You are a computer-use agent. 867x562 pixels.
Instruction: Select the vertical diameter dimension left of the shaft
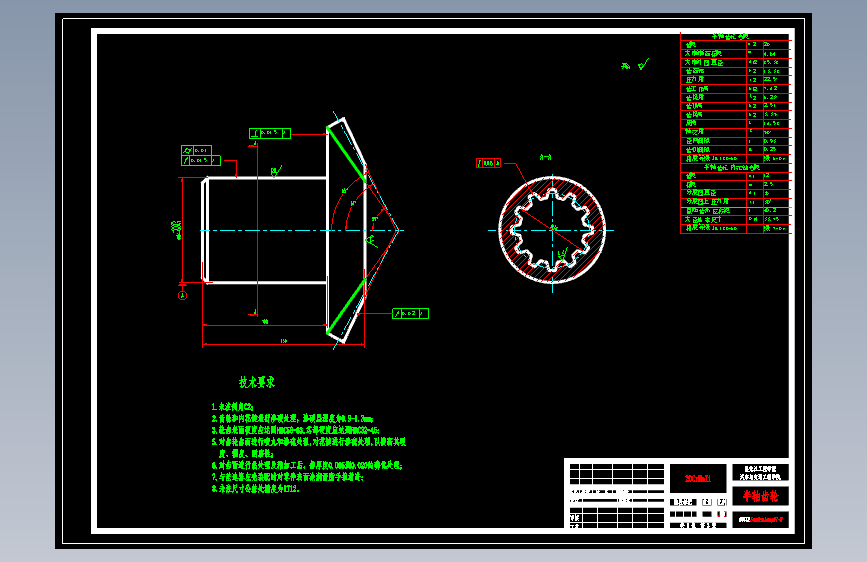pos(177,230)
